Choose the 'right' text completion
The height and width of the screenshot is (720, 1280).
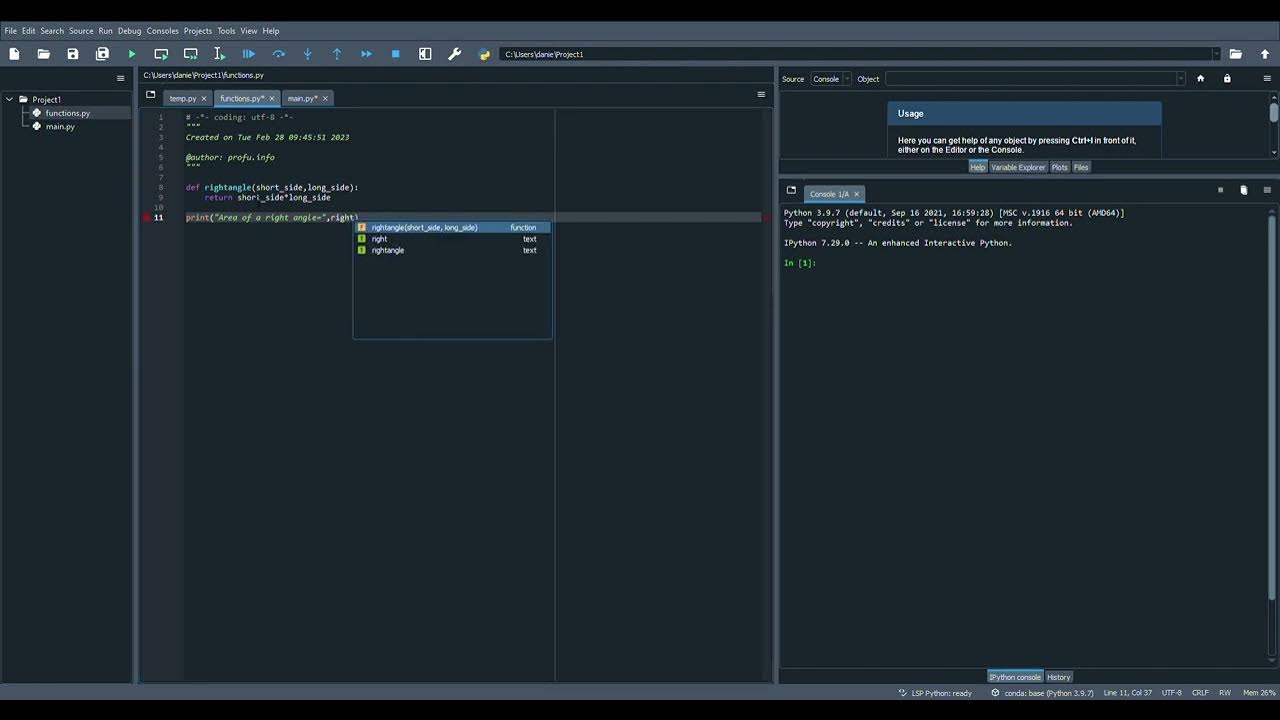[x=452, y=239]
